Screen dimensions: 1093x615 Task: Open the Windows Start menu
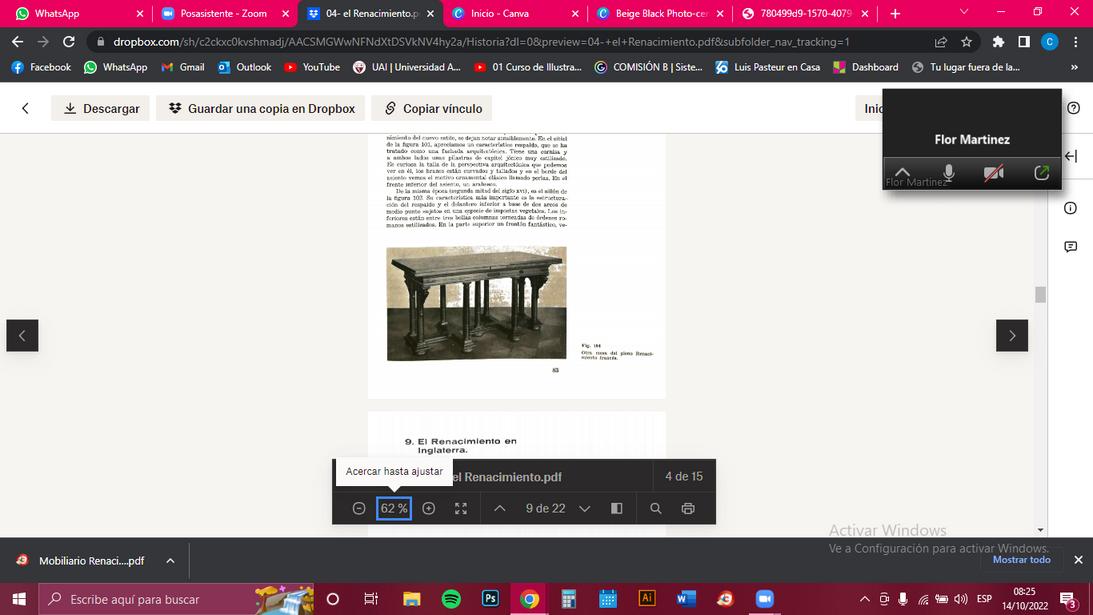coord(19,599)
